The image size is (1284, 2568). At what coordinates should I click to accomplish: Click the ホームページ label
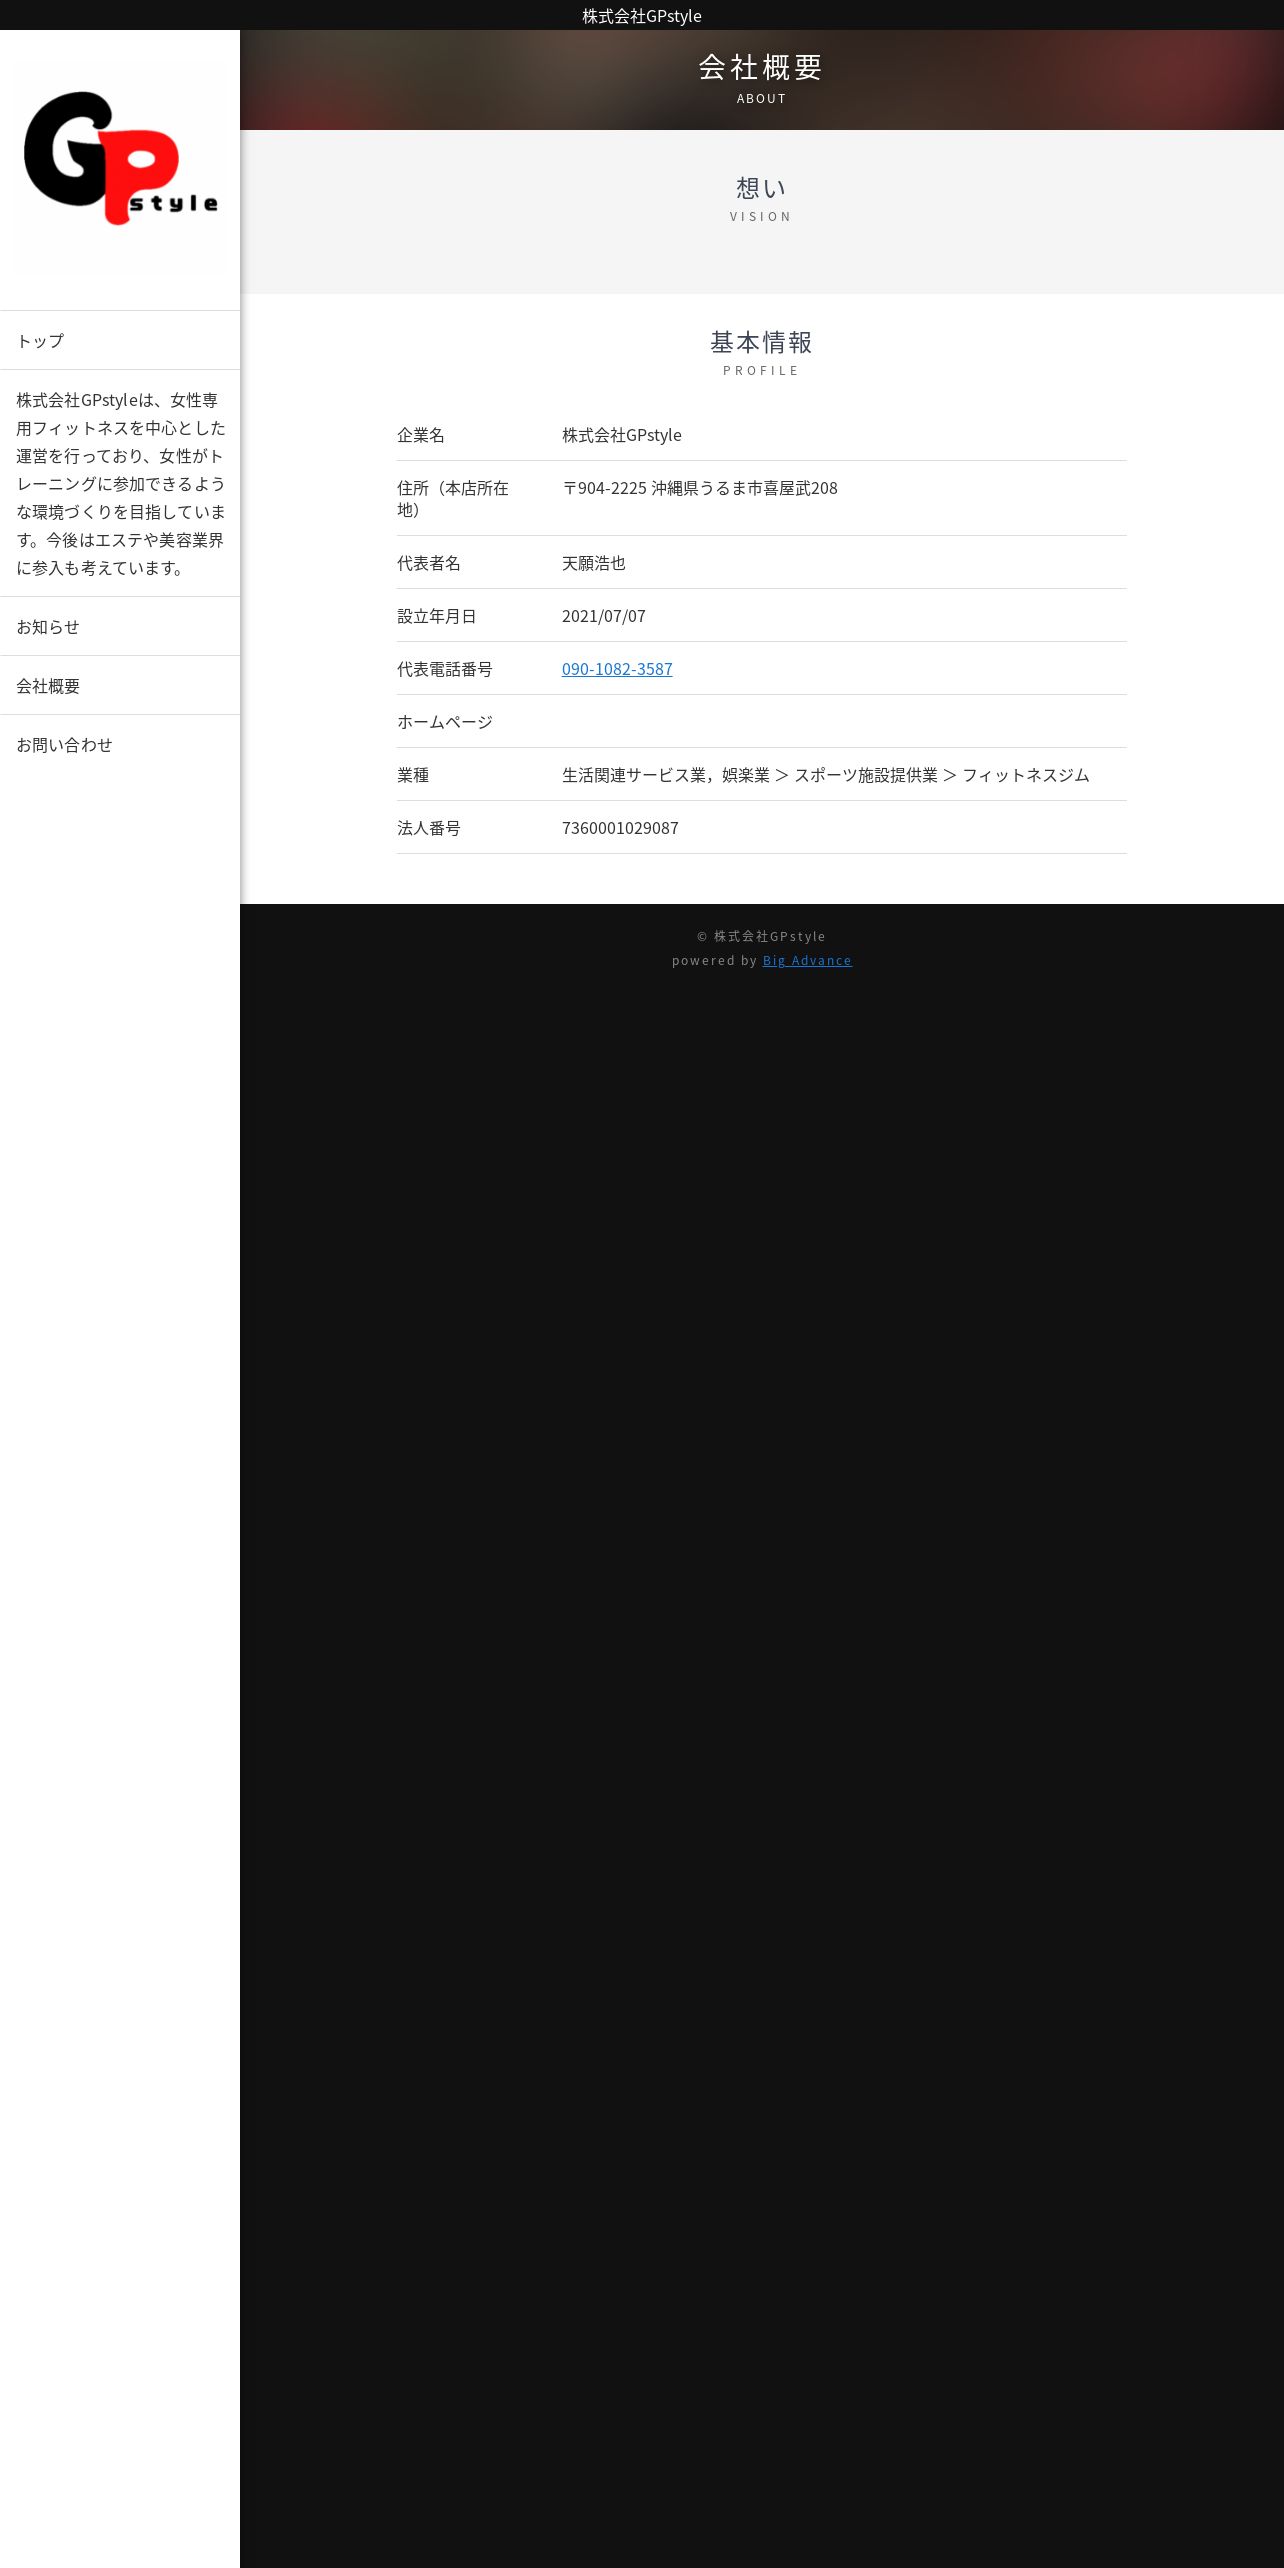tap(445, 722)
